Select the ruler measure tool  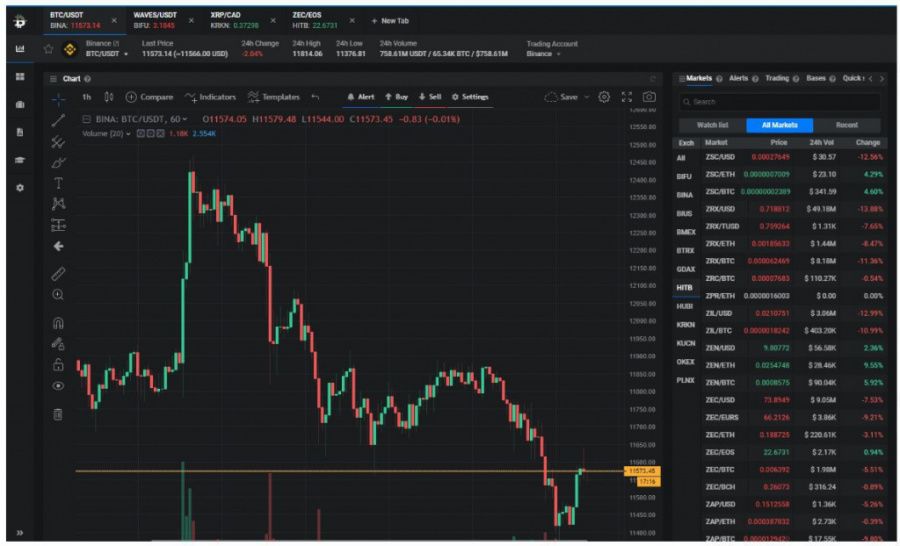pos(59,274)
